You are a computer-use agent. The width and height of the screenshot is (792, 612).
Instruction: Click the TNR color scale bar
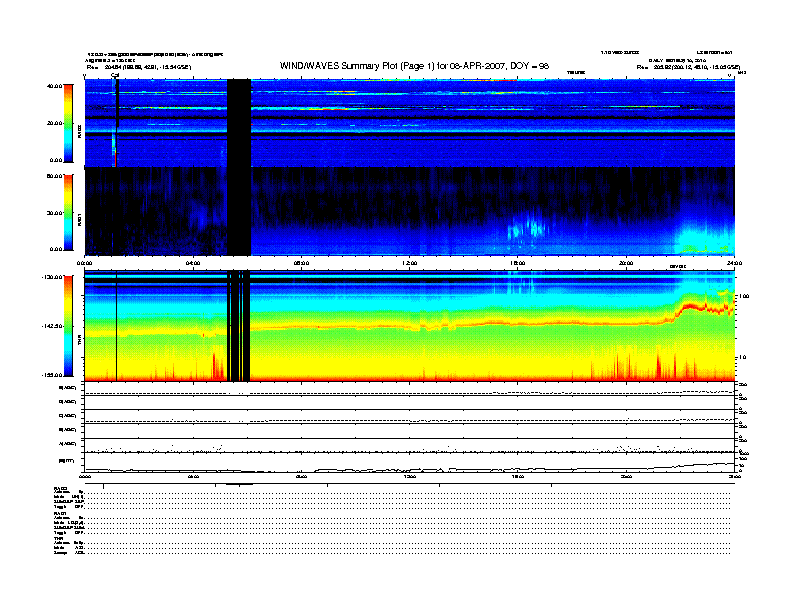click(68, 326)
